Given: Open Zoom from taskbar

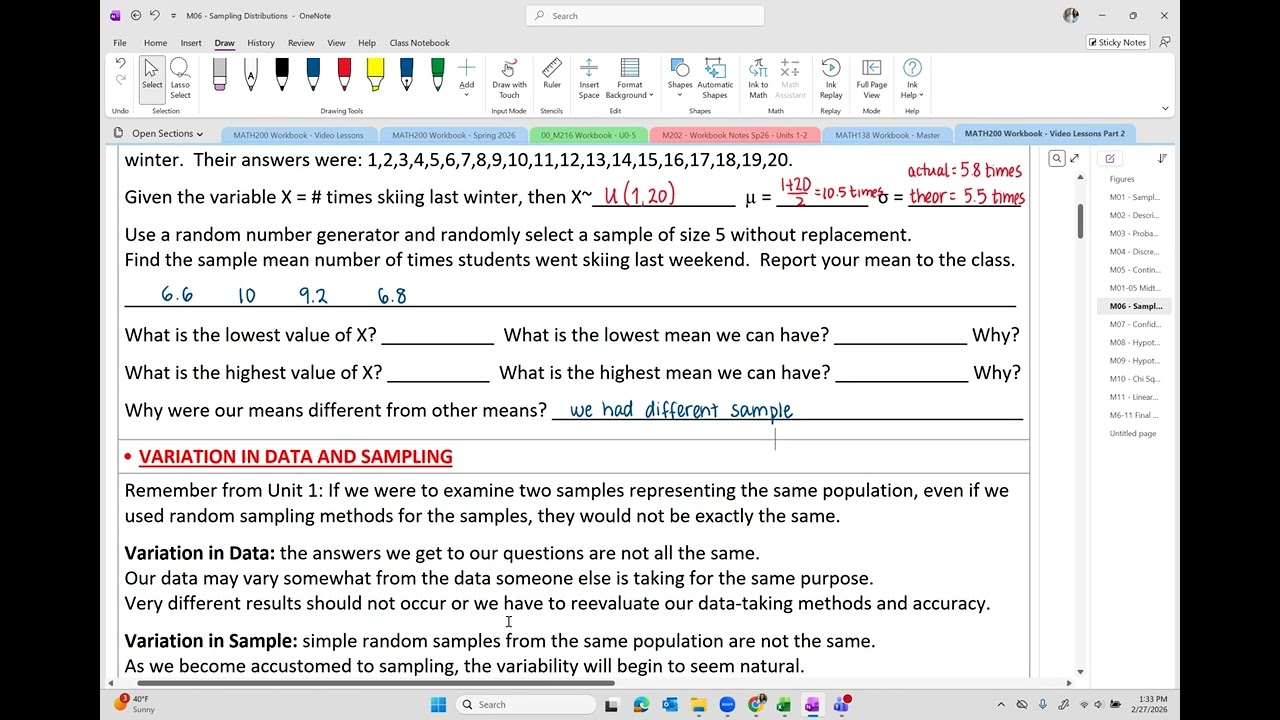Looking at the screenshot, I should pyautogui.click(x=727, y=705).
